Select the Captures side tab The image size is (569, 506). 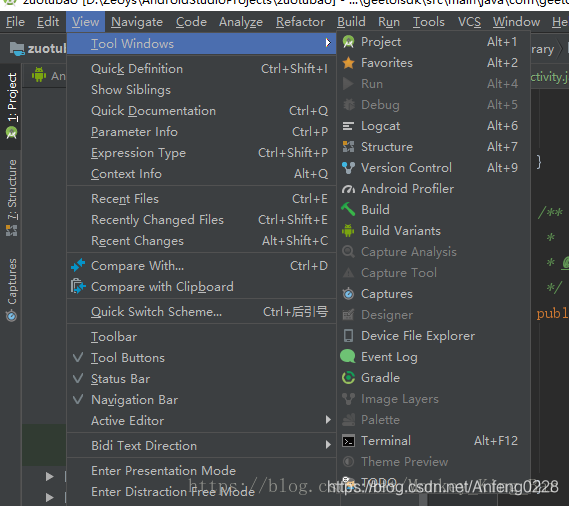(x=11, y=290)
